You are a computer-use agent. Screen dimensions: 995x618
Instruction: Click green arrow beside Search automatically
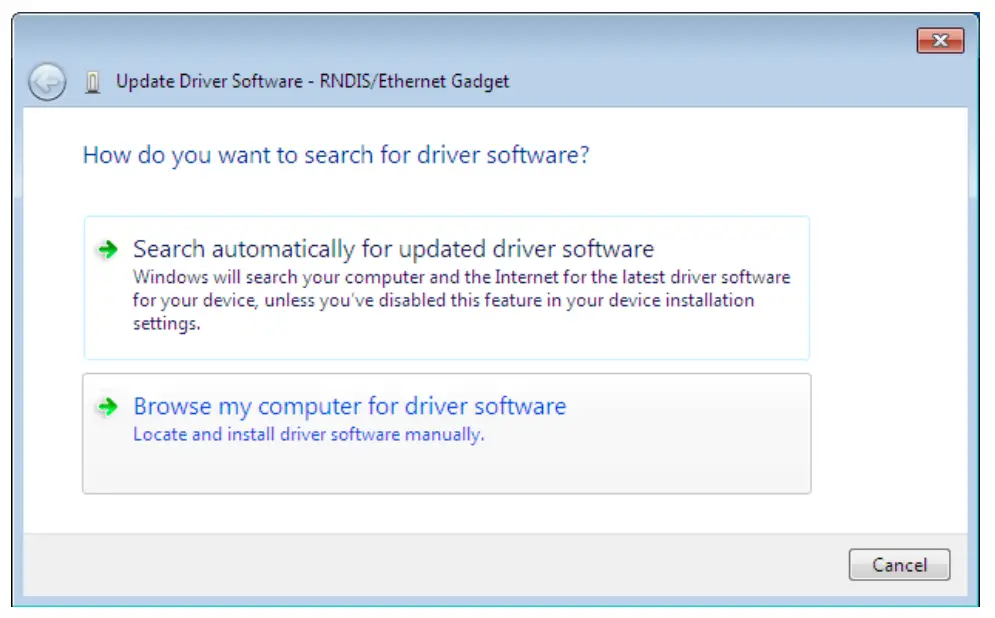pyautogui.click(x=106, y=250)
